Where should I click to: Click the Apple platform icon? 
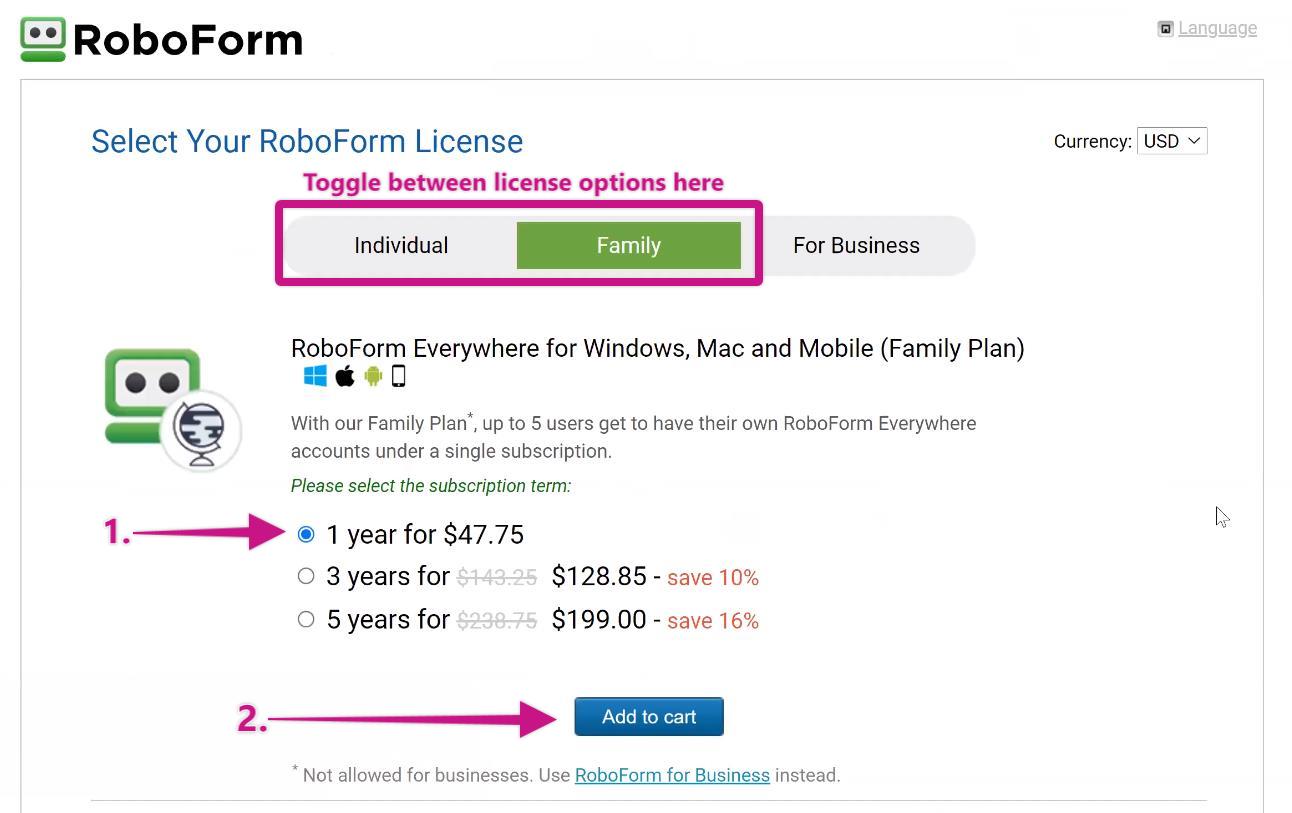point(345,376)
